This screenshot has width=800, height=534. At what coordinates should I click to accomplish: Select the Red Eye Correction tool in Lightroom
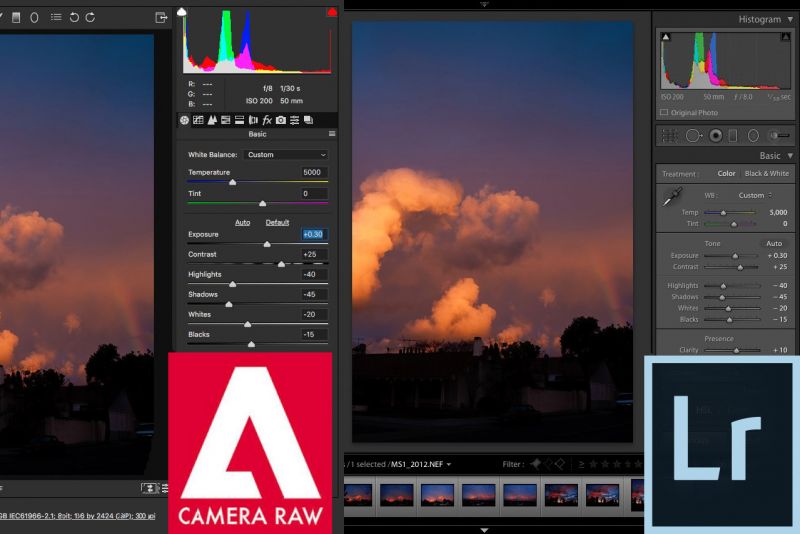pyautogui.click(x=715, y=135)
